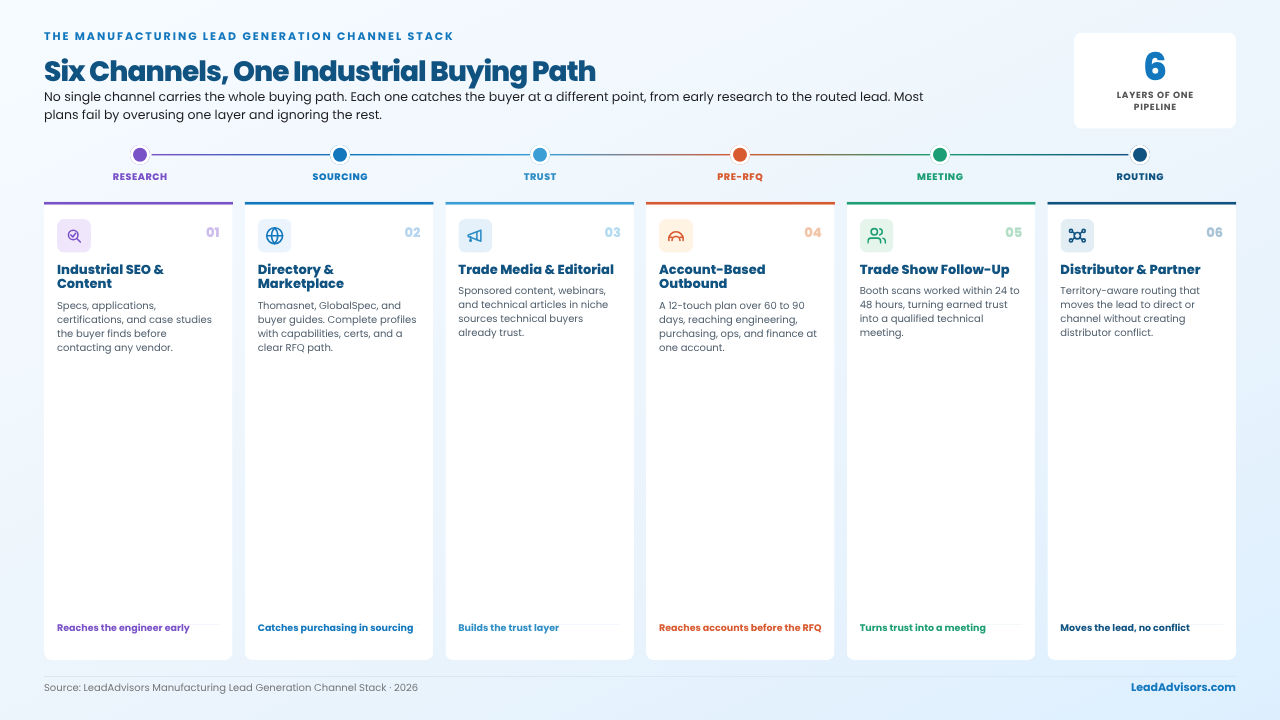This screenshot has height=720, width=1280.
Task: Click the 'Thomasnet, GlobalSpec' description
Action: pos(337,326)
